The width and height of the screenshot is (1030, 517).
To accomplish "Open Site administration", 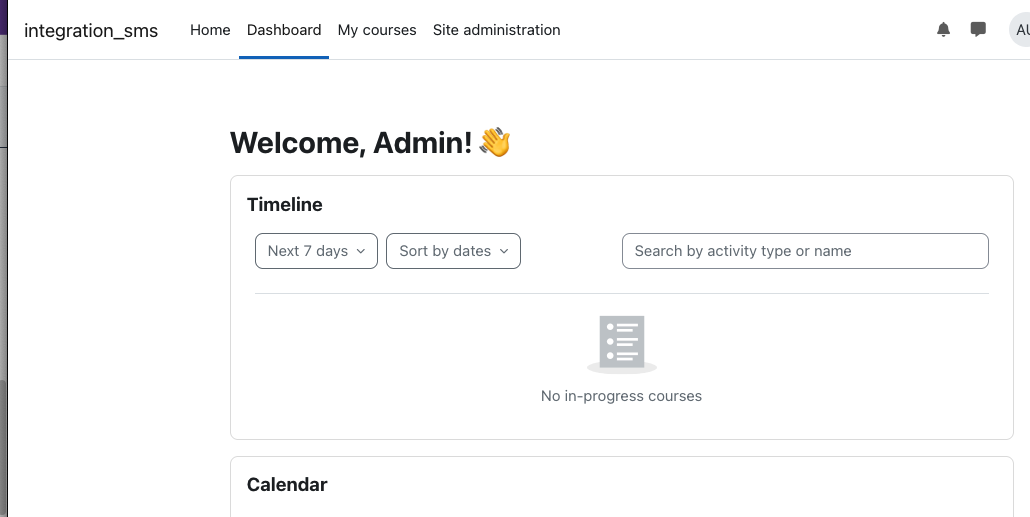I will (x=497, y=30).
